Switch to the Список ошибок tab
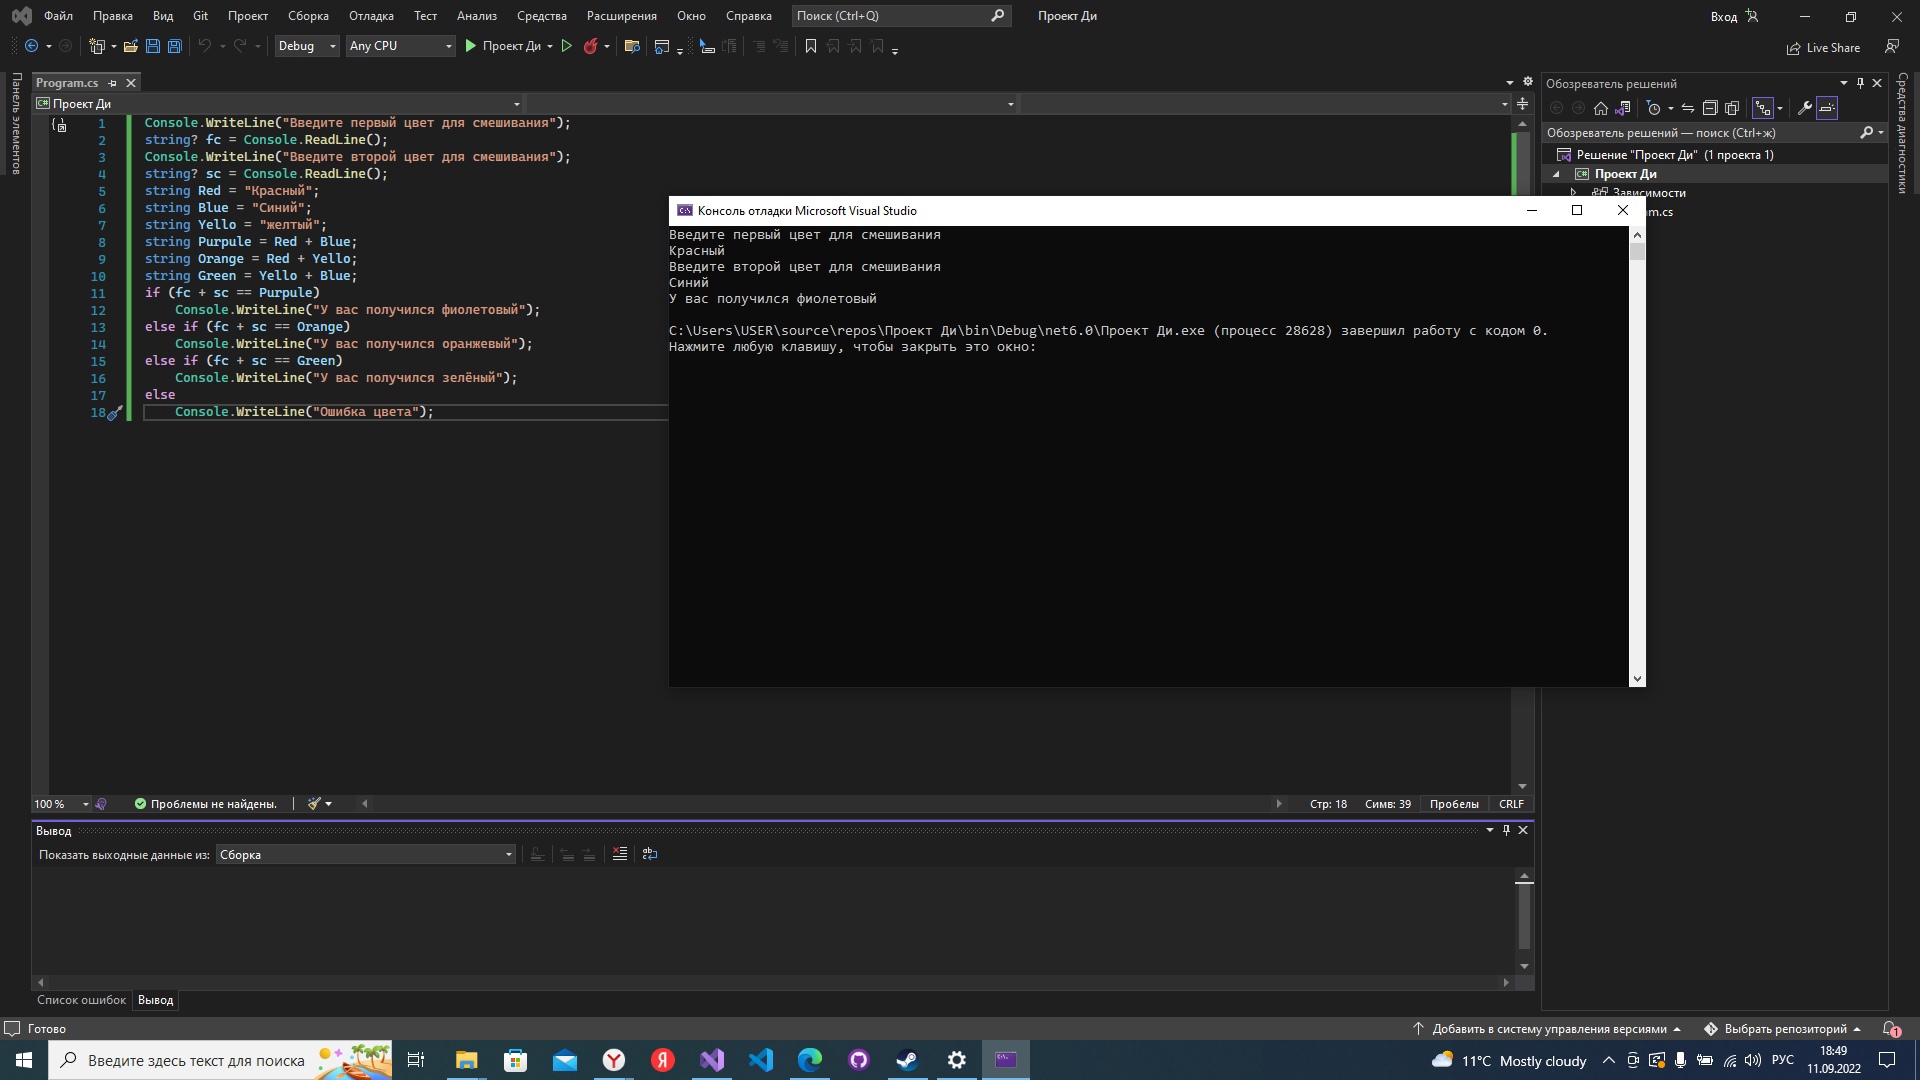1920x1080 pixels. (x=81, y=1000)
